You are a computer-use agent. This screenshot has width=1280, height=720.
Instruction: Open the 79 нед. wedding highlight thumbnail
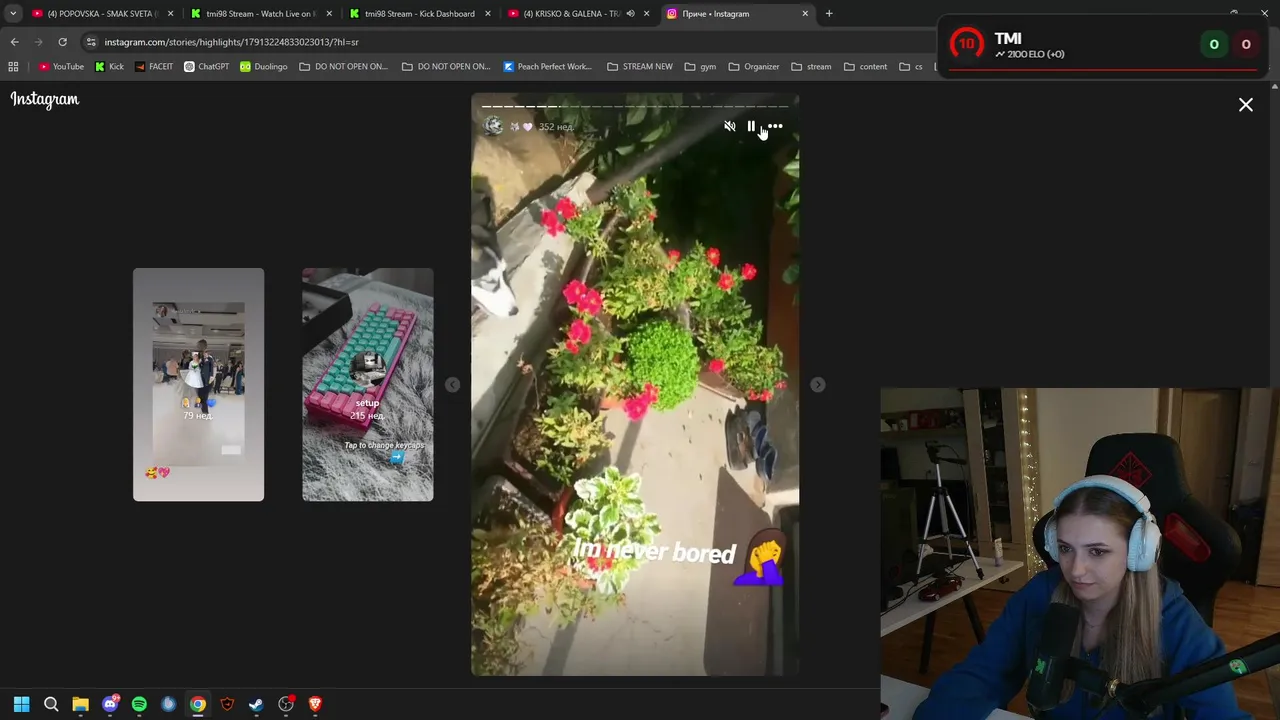click(x=199, y=384)
